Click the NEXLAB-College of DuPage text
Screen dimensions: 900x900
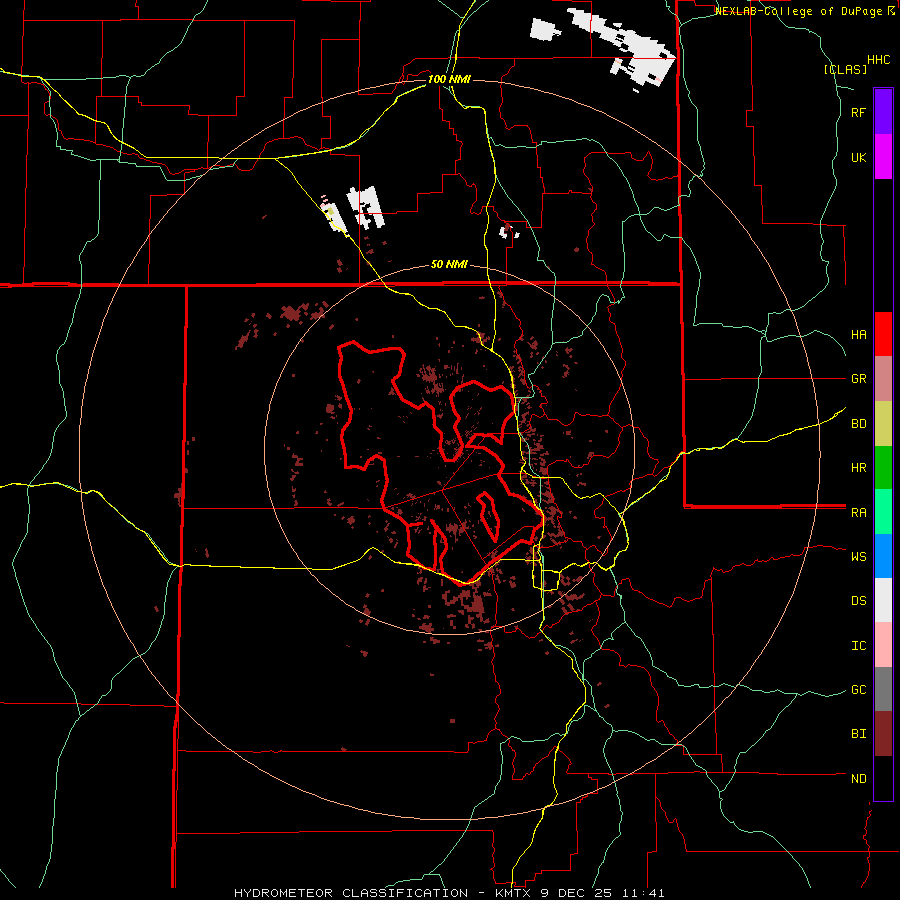point(800,11)
